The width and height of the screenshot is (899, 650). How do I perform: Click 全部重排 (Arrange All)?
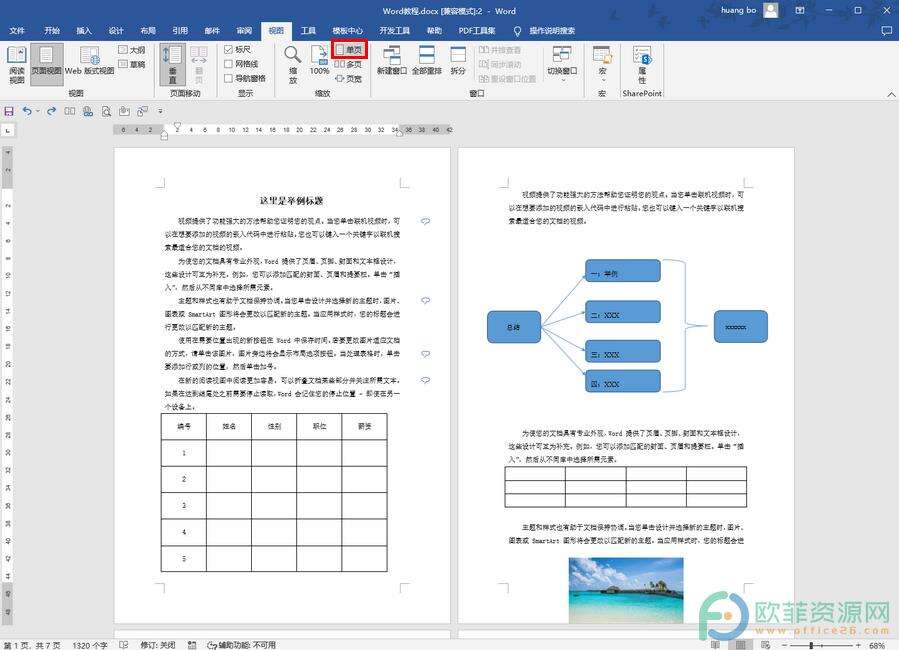pos(427,60)
